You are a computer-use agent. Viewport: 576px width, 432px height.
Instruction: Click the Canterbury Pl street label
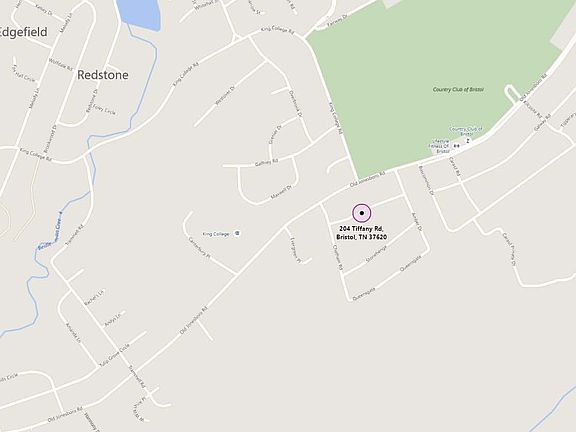[x=199, y=249]
